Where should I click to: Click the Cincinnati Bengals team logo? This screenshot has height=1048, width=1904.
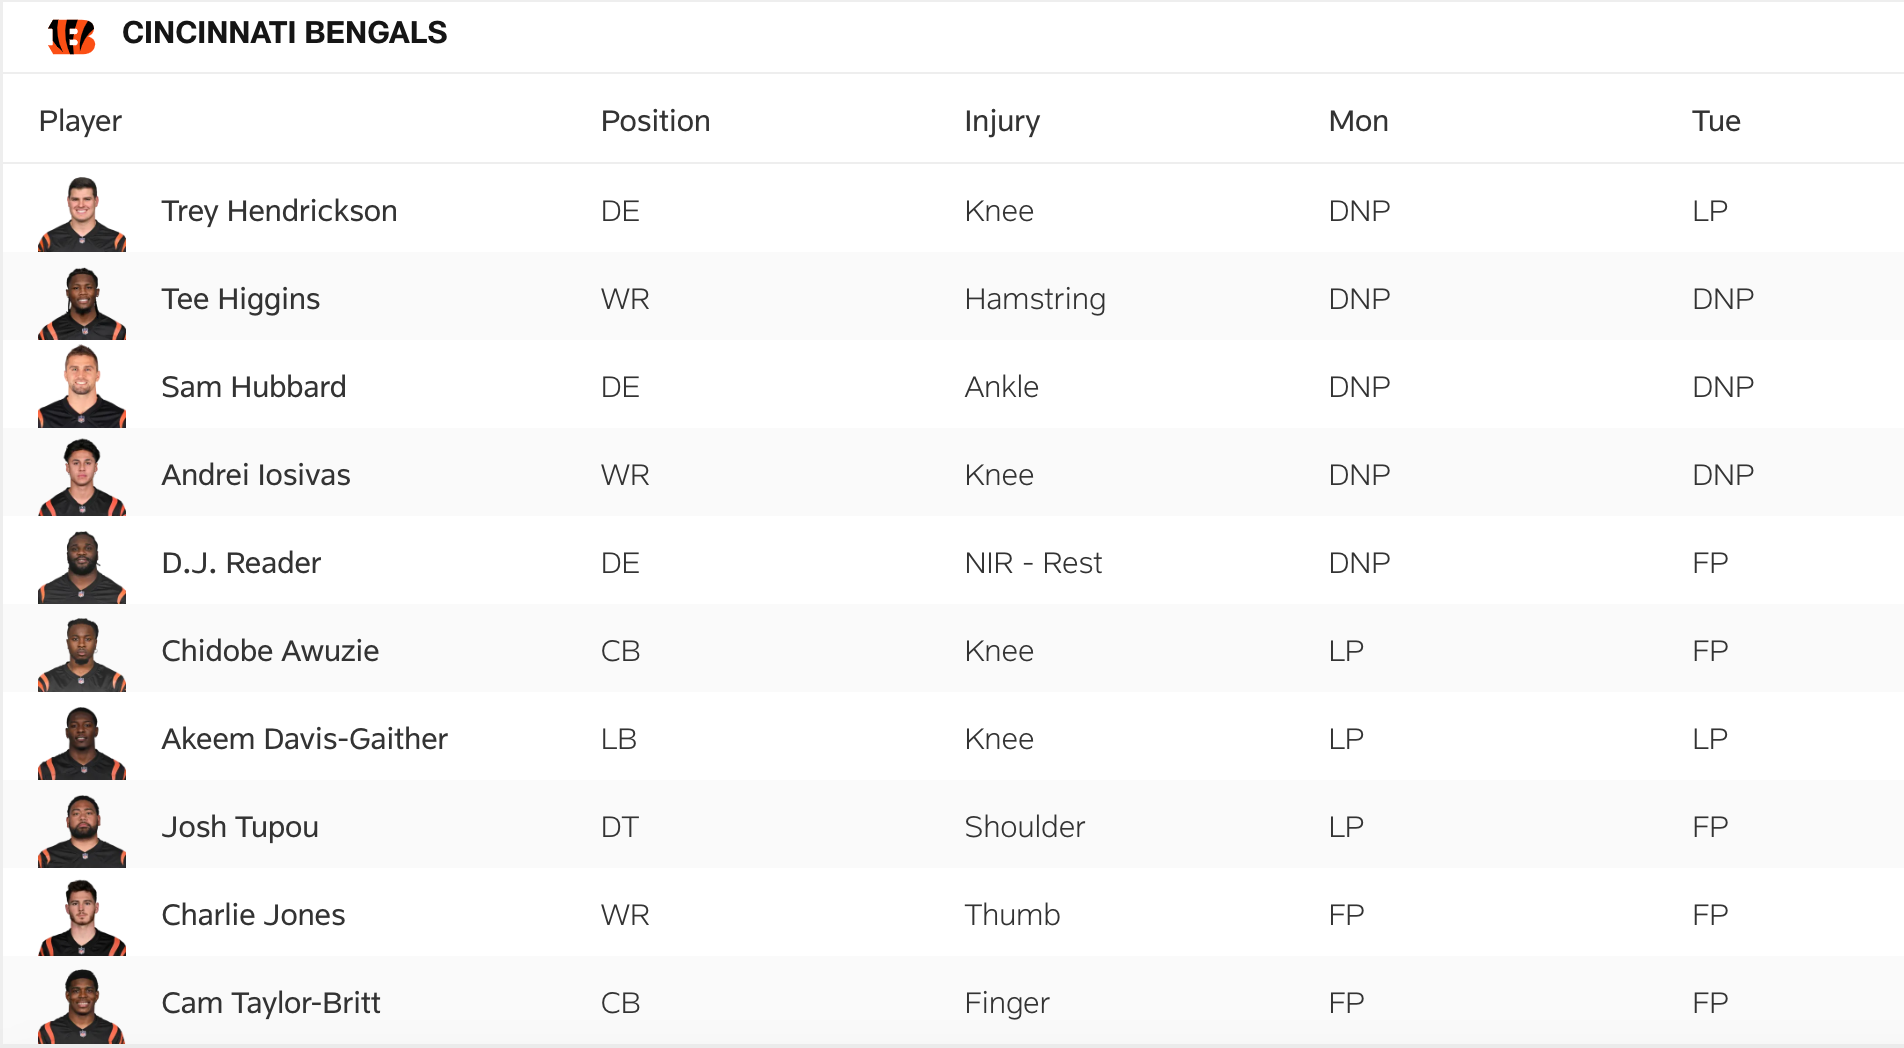pyautogui.click(x=72, y=36)
